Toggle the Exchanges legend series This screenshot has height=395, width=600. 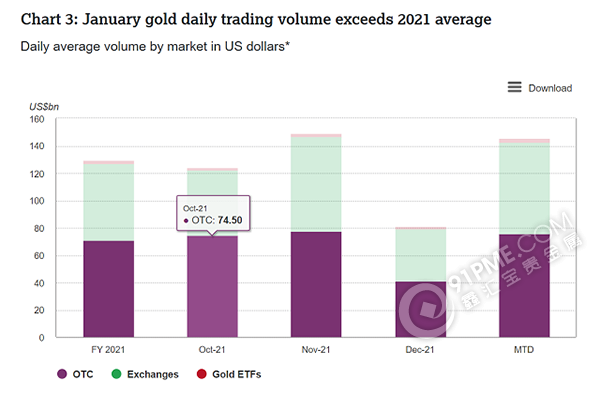click(145, 374)
